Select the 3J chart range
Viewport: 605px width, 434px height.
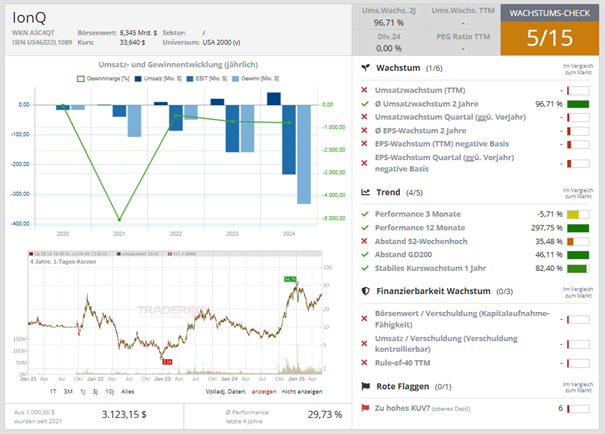point(95,392)
